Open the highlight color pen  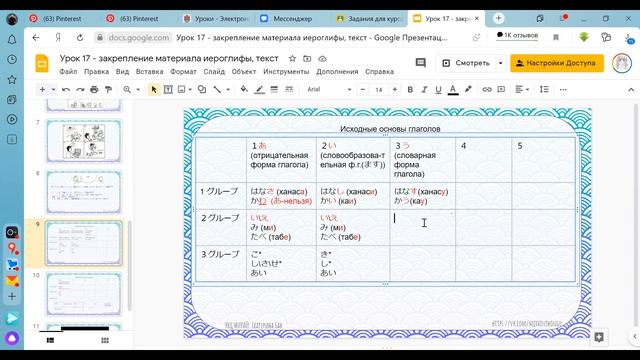(x=468, y=89)
